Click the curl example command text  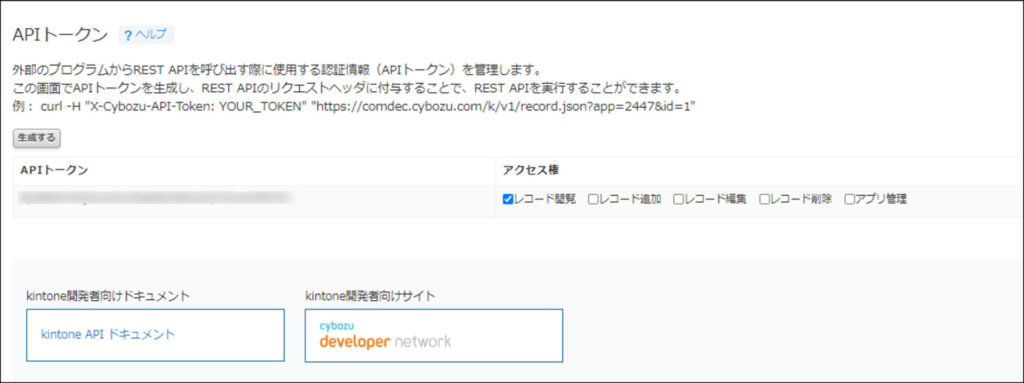click(368, 107)
